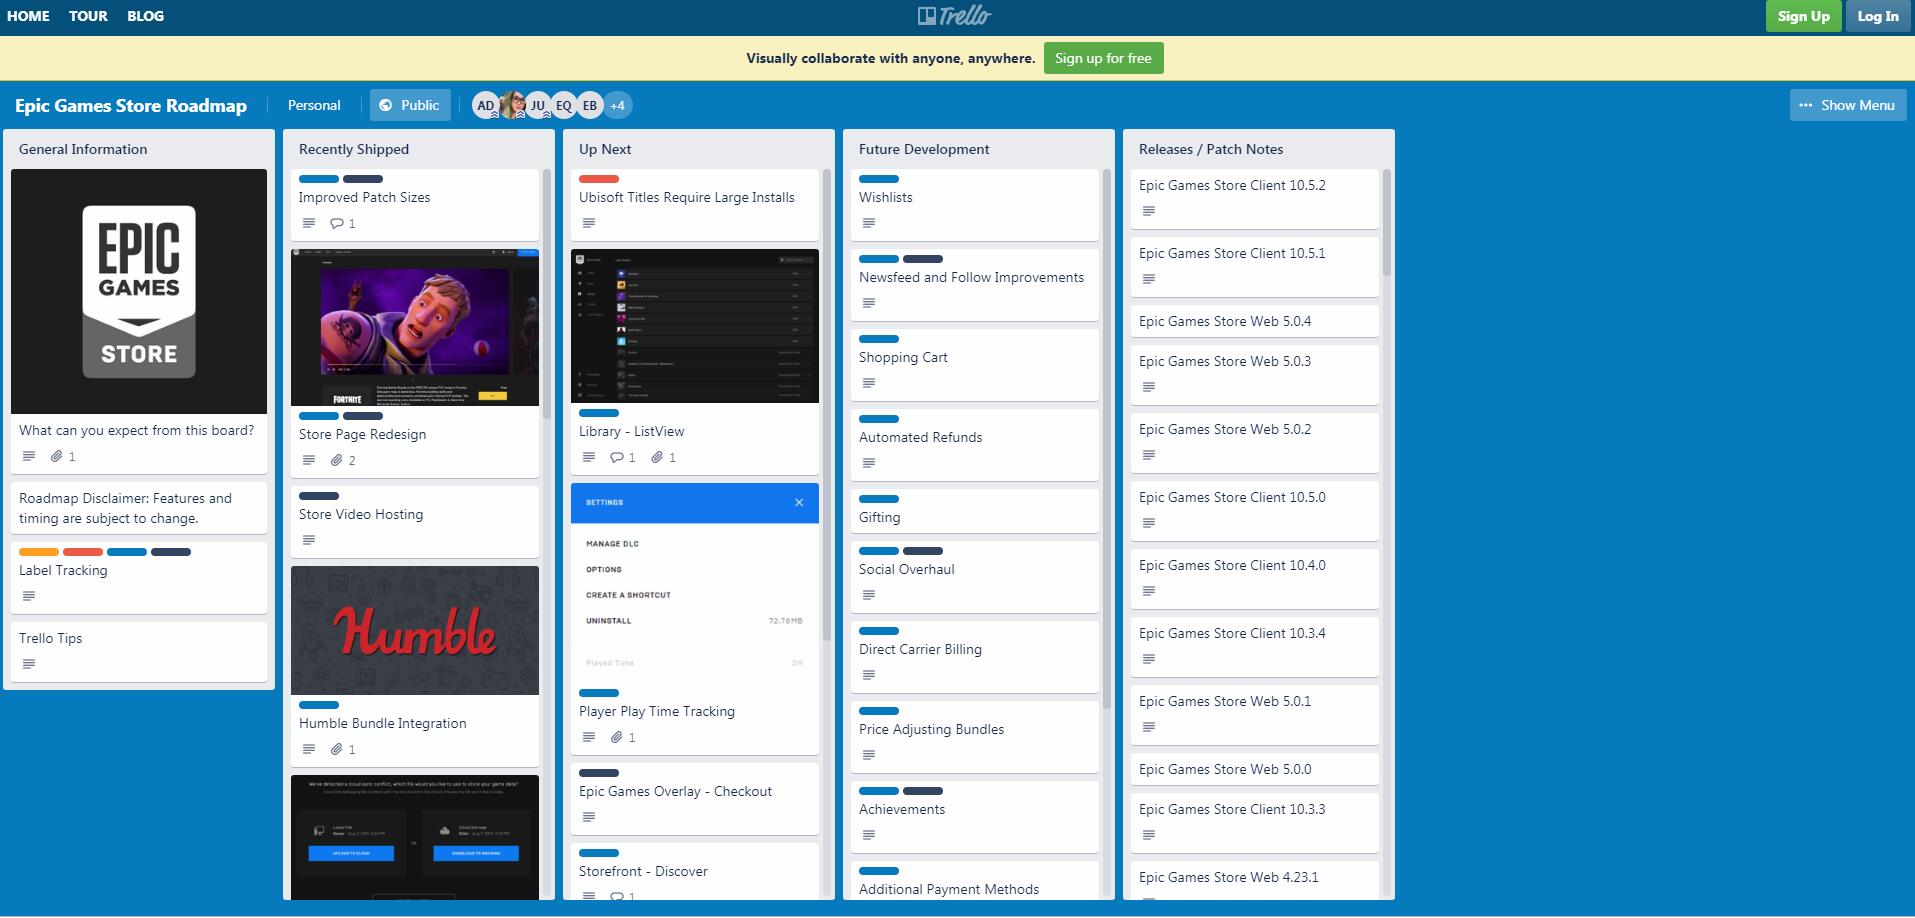
Task: Click description icon on Ubisoft Titles card
Action: (589, 223)
